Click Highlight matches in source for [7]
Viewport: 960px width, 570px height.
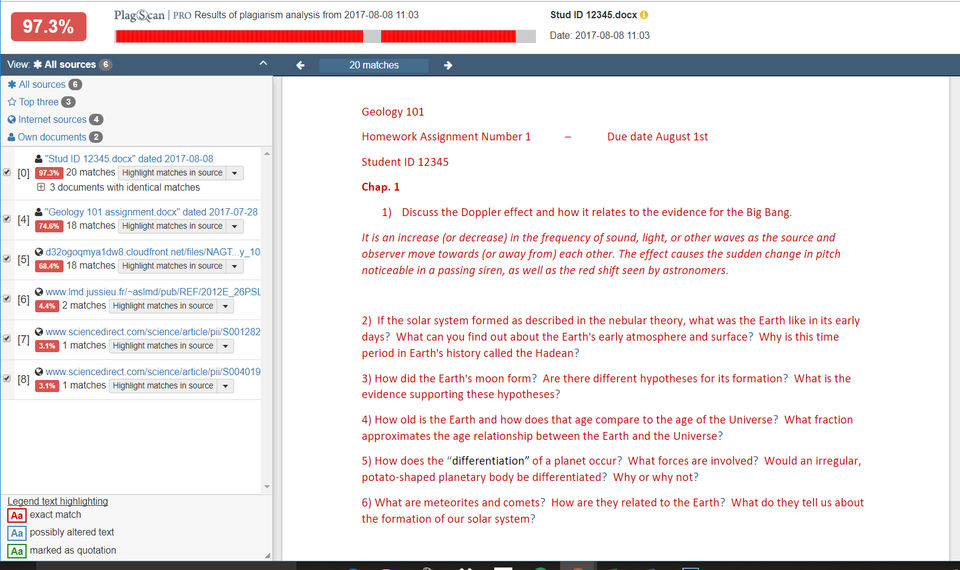click(x=163, y=346)
